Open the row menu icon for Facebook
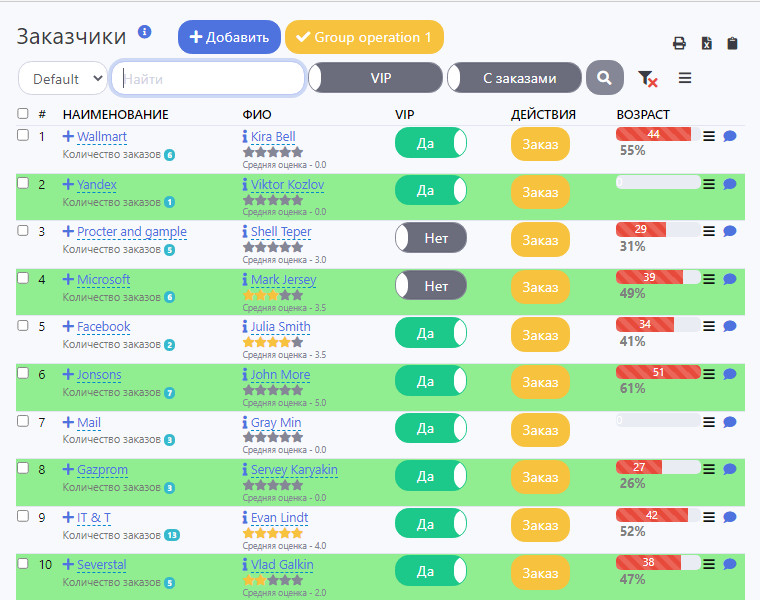The image size is (760, 600). pyautogui.click(x=709, y=326)
